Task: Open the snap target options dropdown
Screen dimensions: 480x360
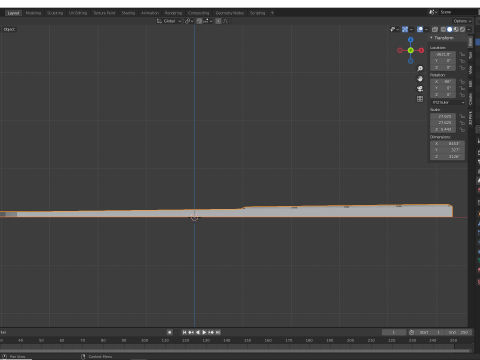Action: click(207, 21)
